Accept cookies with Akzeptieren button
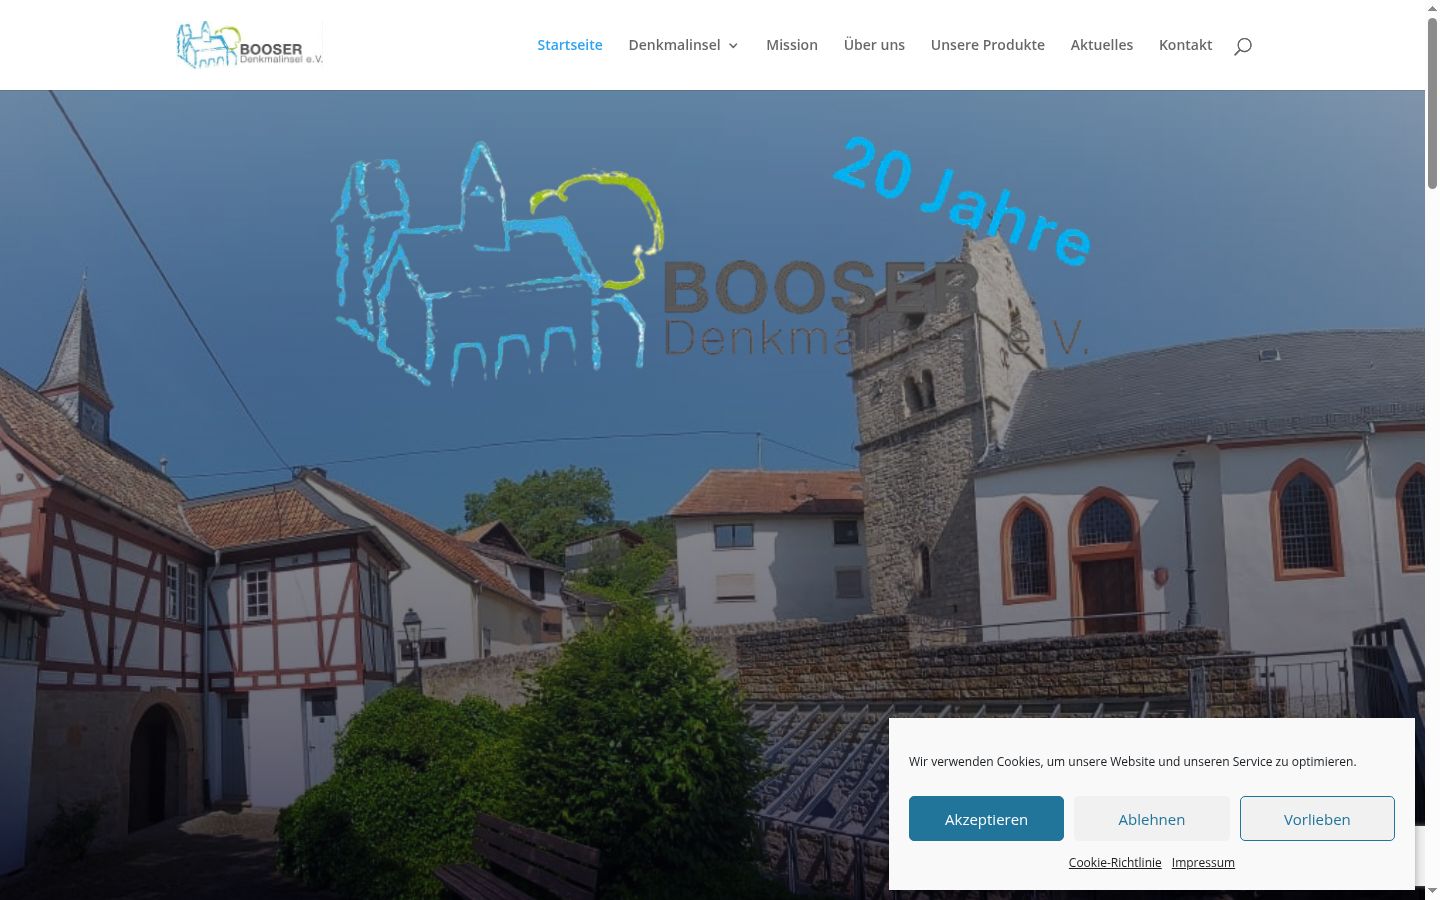 coord(986,819)
